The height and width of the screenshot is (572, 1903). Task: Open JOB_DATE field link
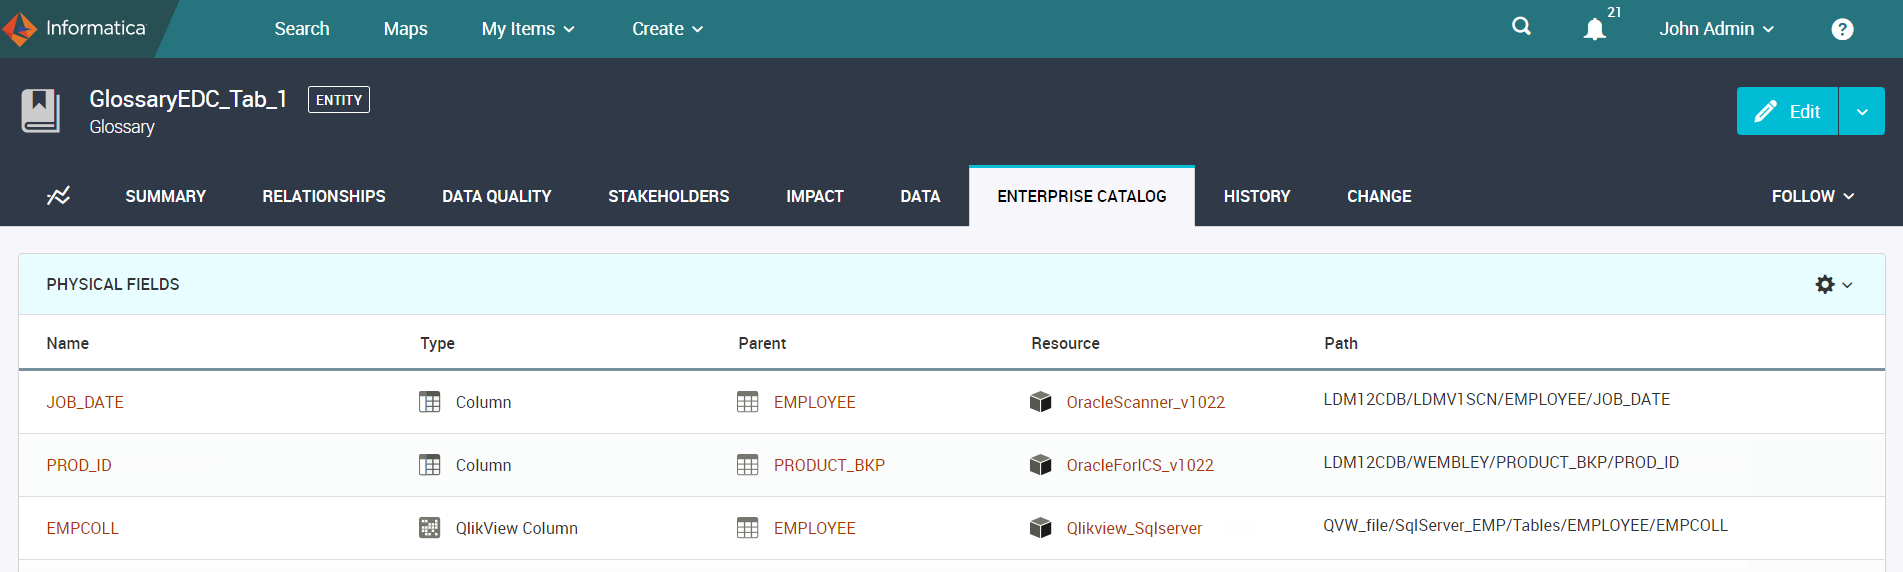pyautogui.click(x=85, y=402)
